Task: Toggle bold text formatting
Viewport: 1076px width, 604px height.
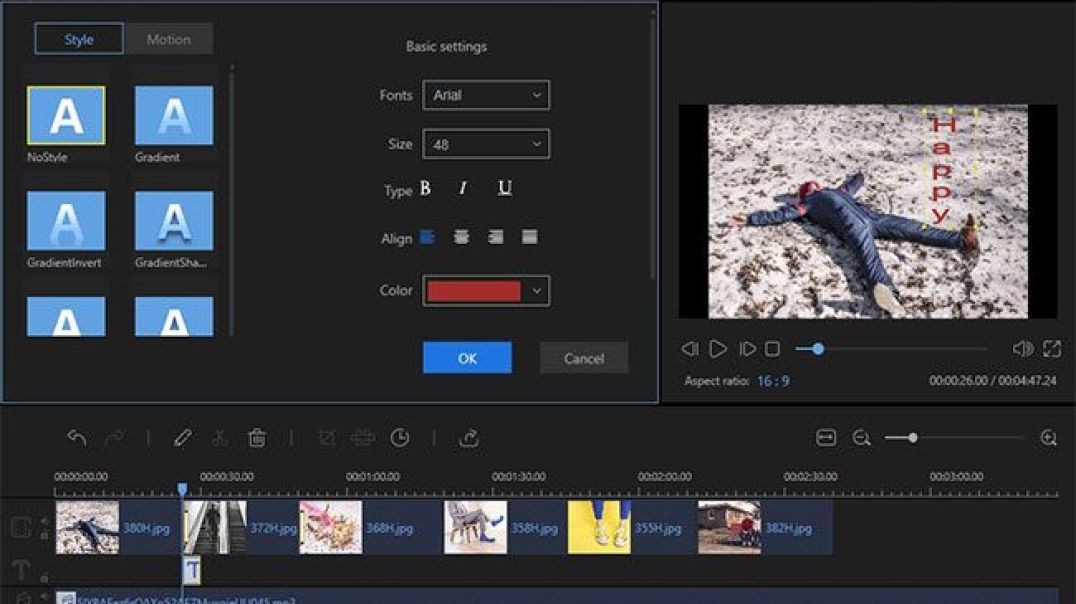Action: pyautogui.click(x=425, y=189)
